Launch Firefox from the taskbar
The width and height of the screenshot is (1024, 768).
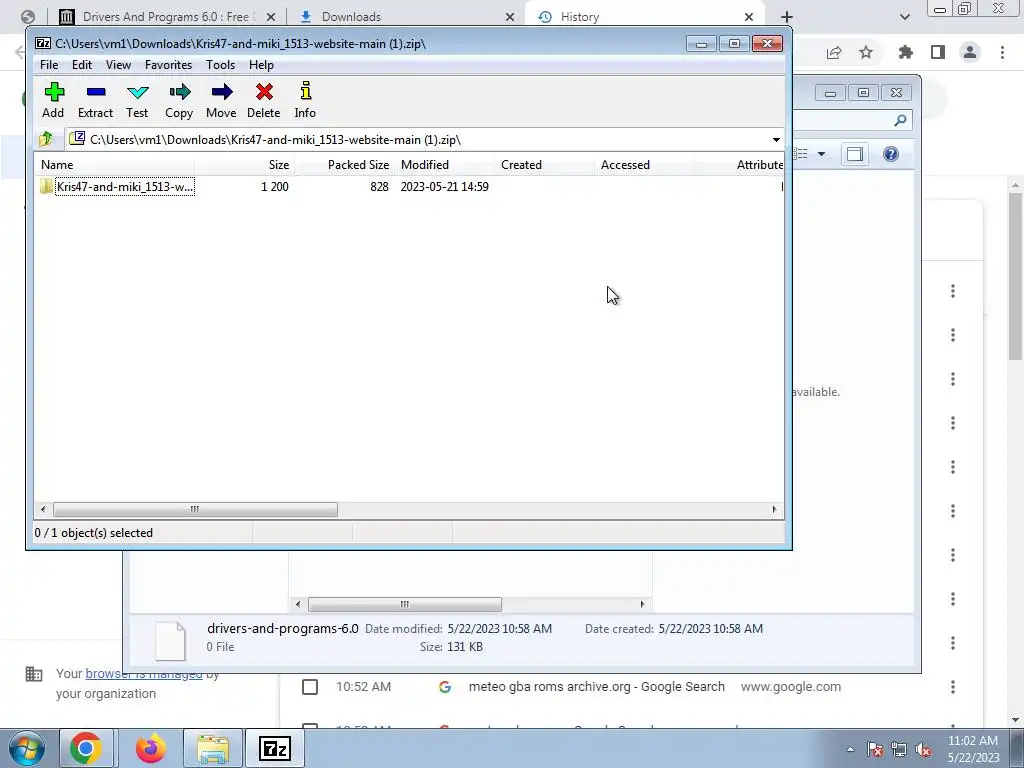(x=150, y=748)
